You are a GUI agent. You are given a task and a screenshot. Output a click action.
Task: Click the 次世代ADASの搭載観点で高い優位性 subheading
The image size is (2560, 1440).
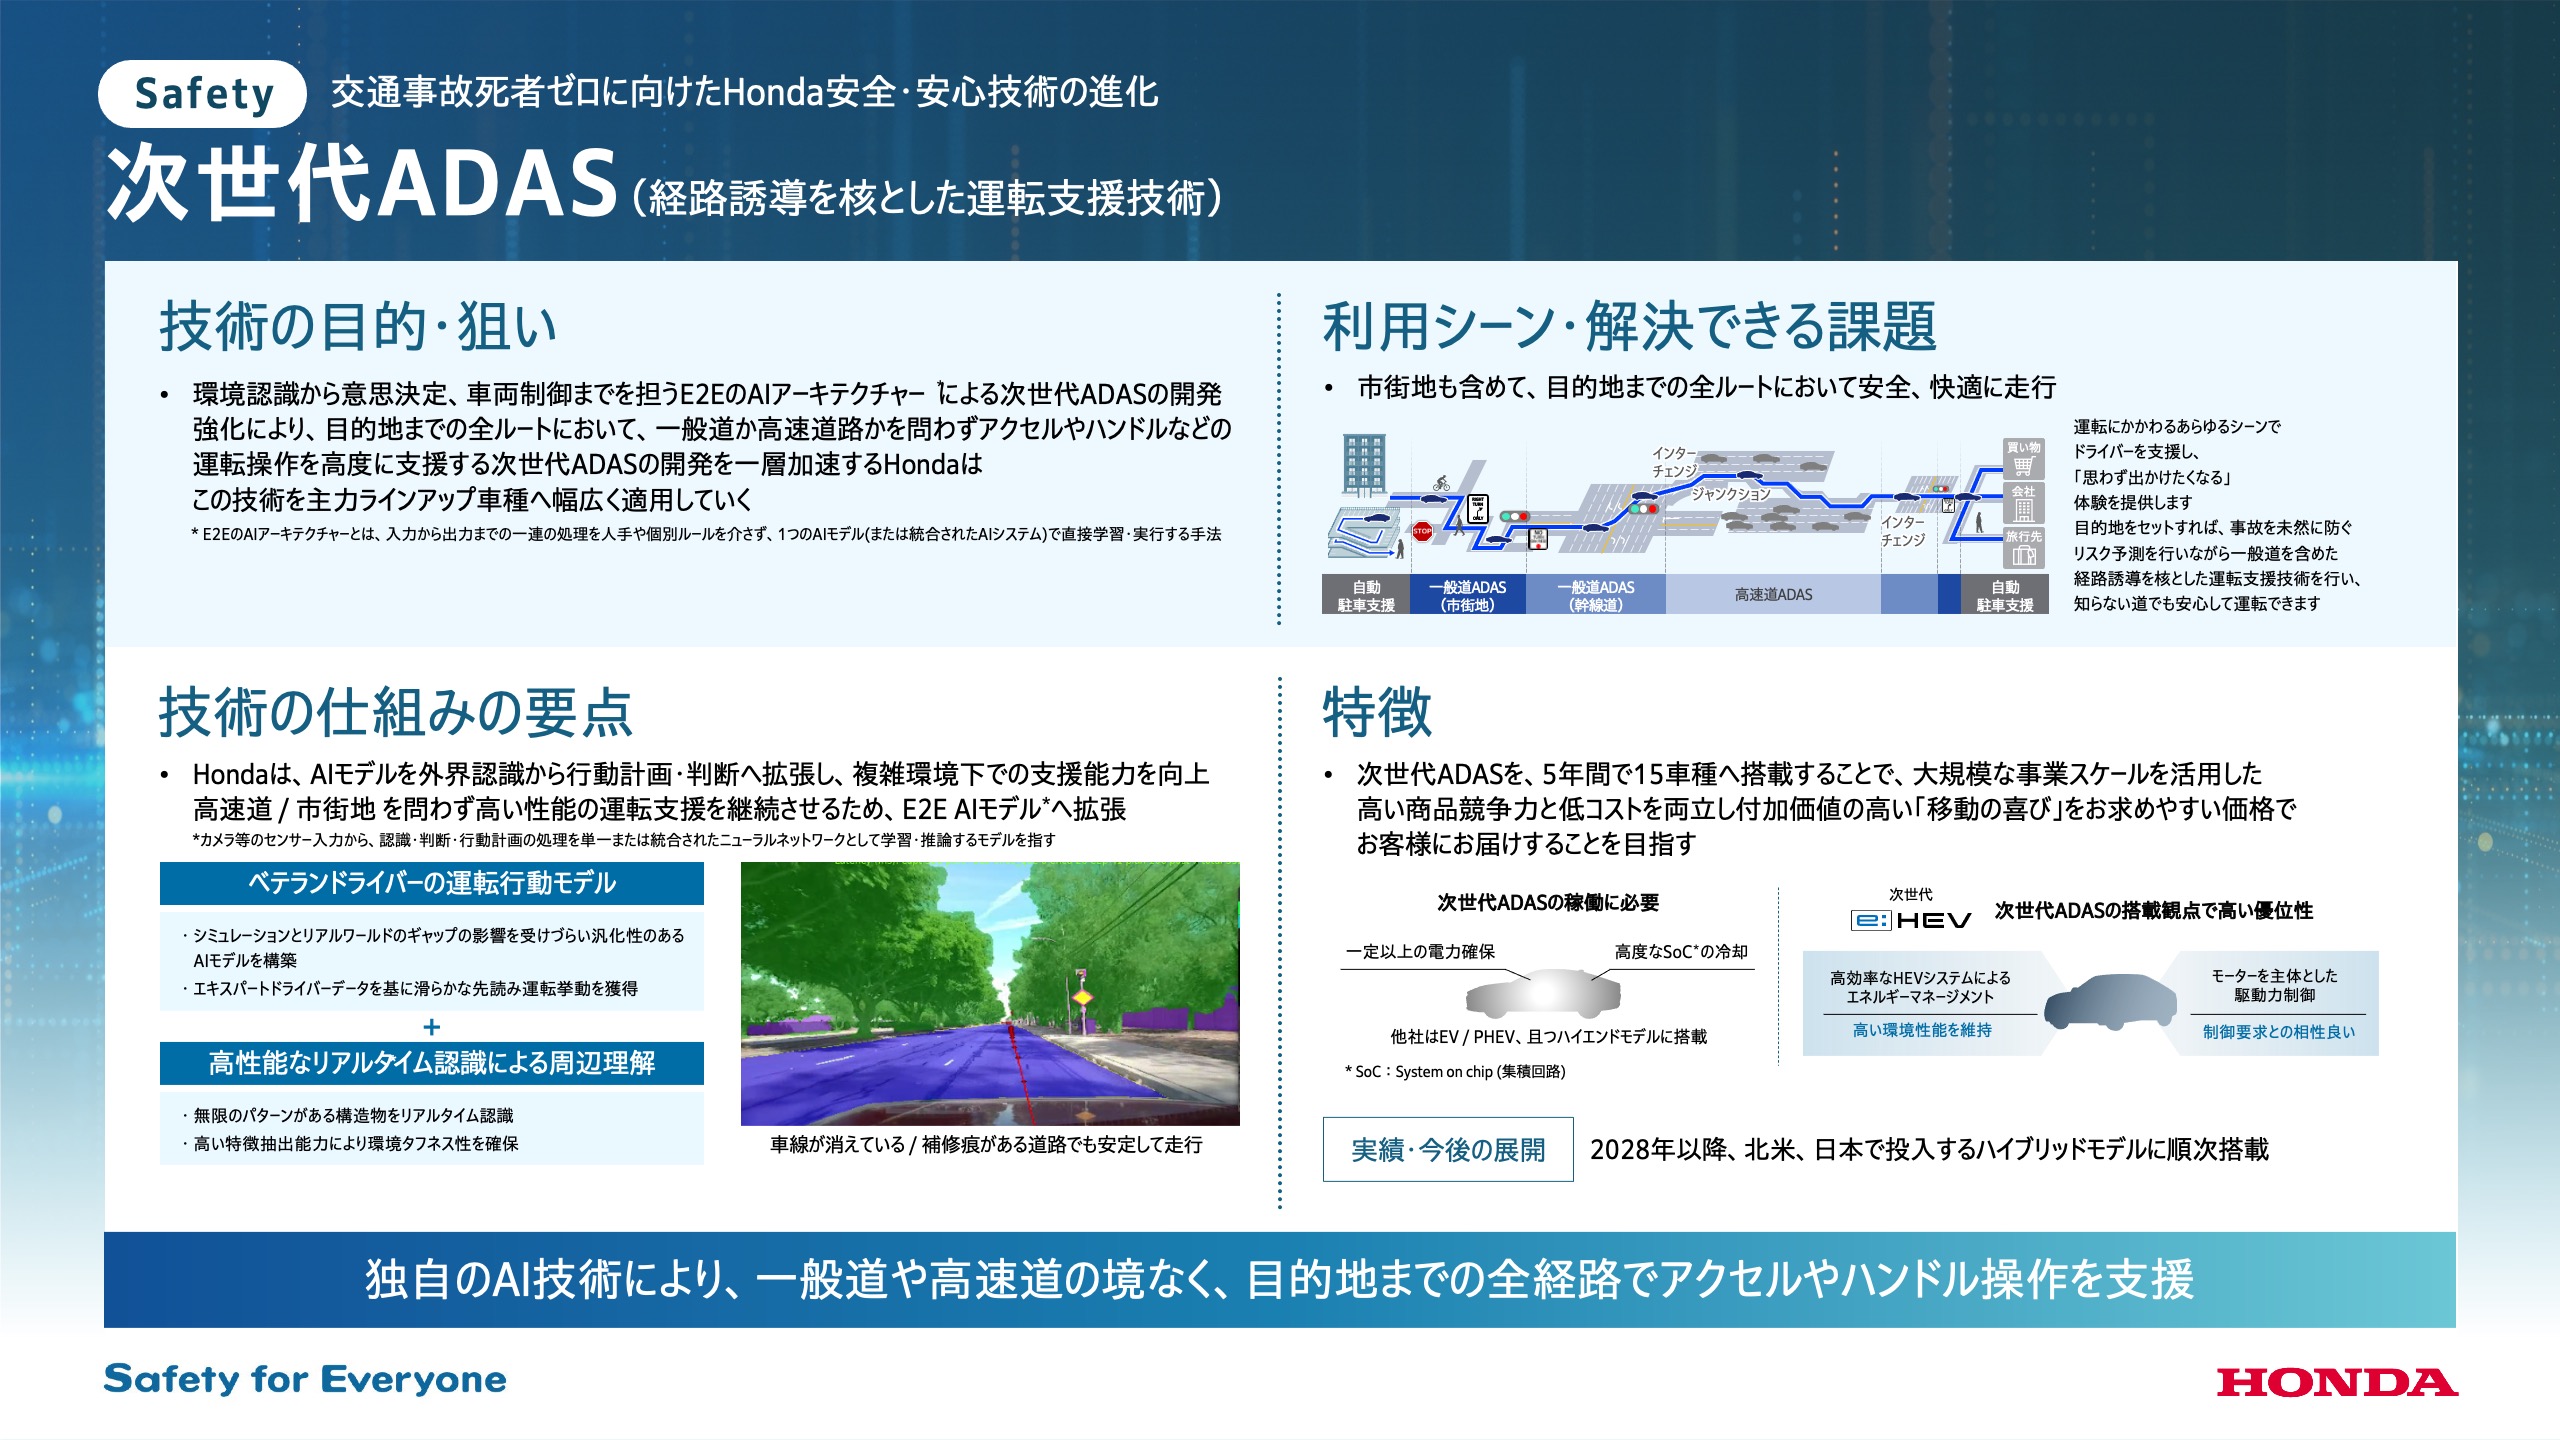point(2154,911)
